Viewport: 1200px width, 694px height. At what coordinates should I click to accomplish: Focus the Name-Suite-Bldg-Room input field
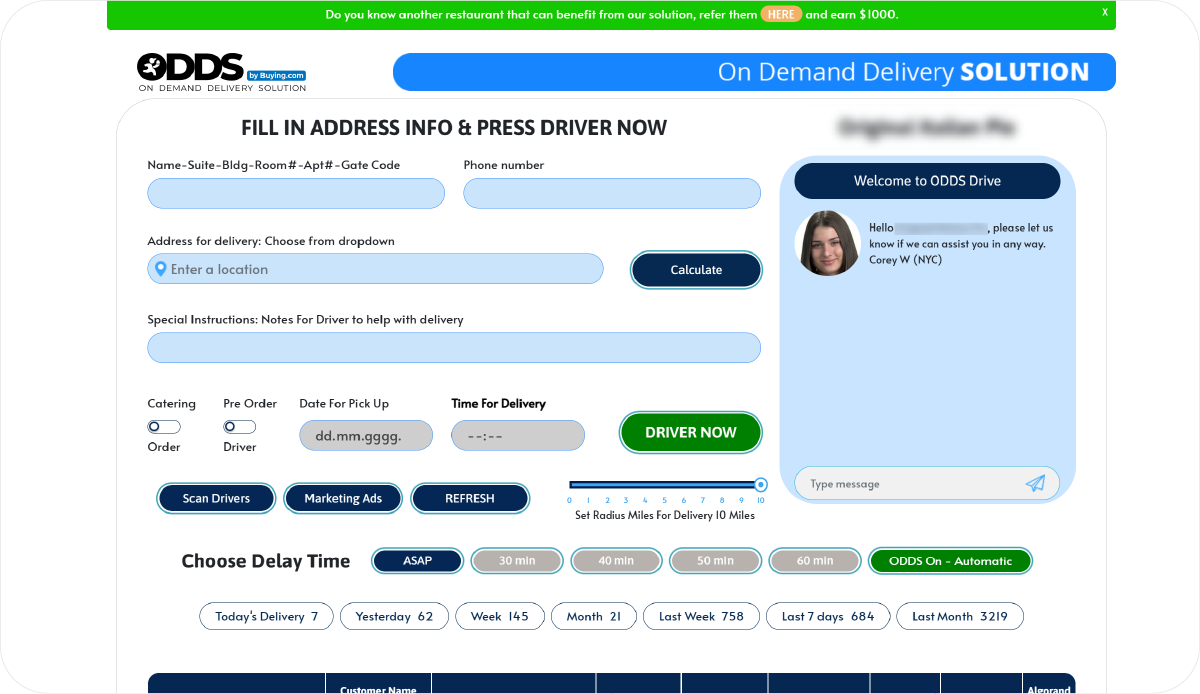click(x=296, y=194)
